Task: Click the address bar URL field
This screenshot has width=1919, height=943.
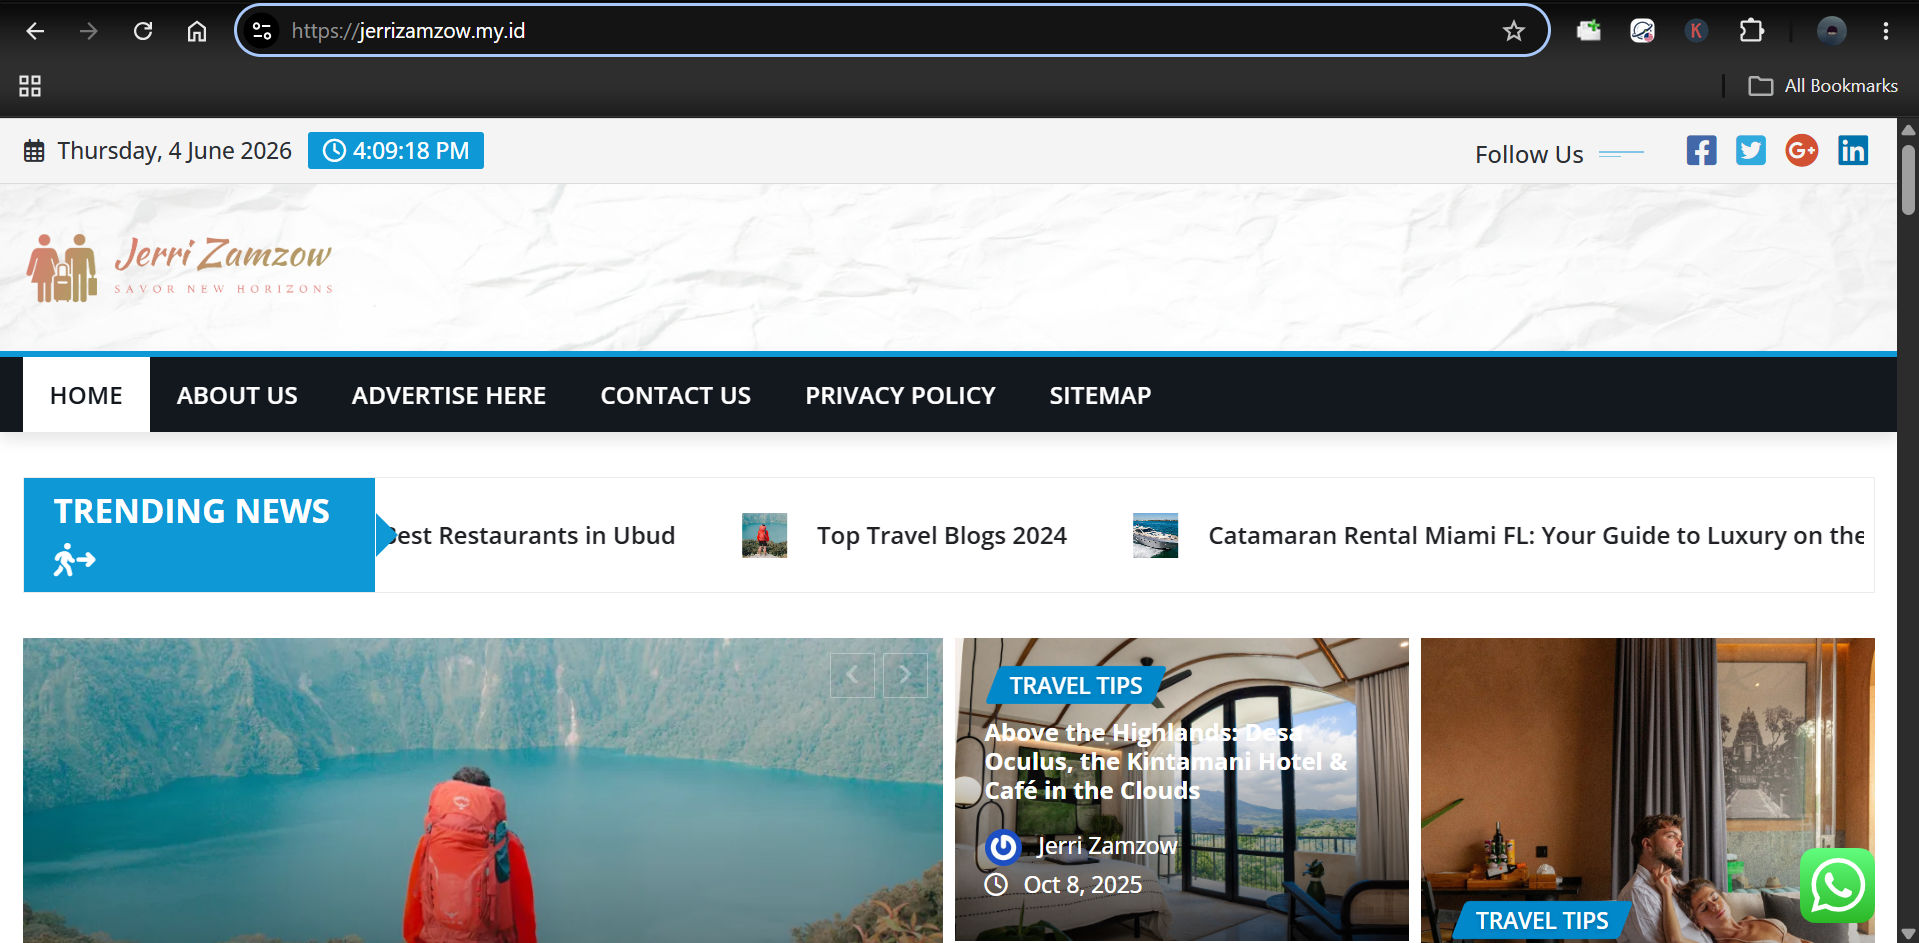Action: tap(890, 31)
